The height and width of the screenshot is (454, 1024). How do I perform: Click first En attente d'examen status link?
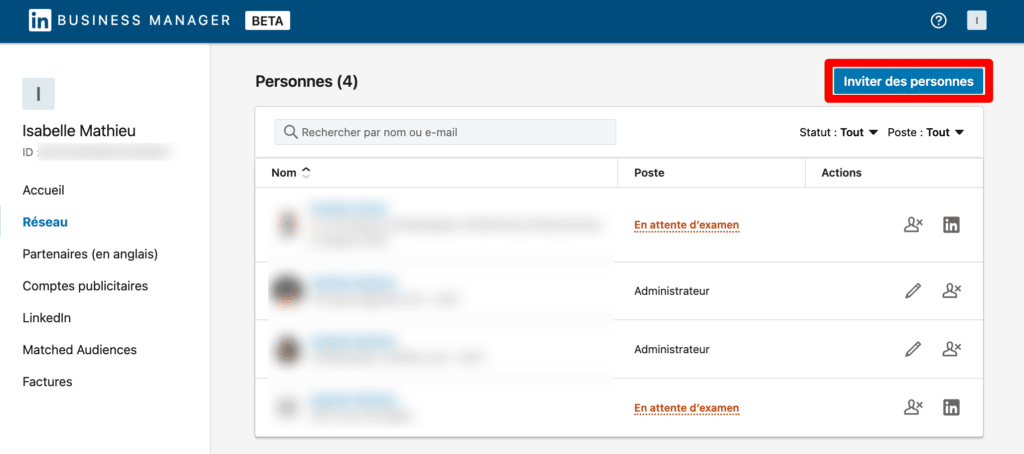686,225
